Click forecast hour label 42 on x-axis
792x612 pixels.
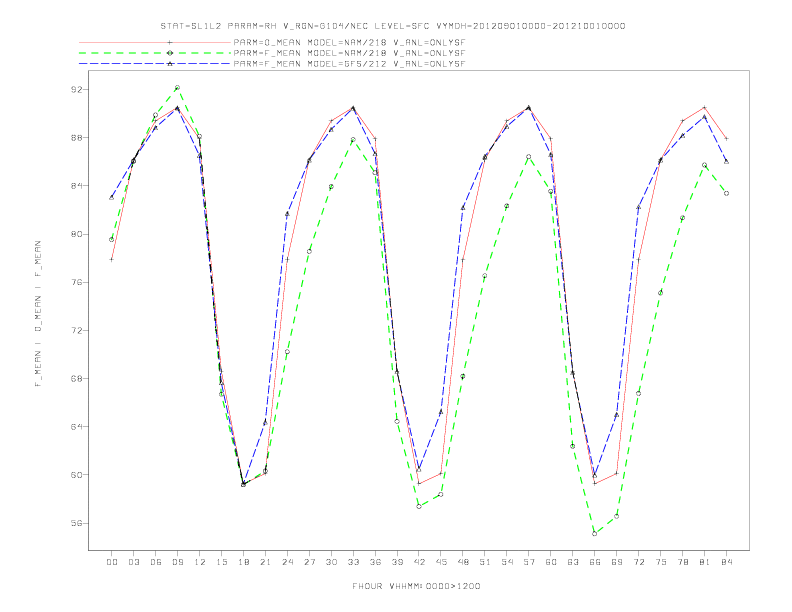419,562
